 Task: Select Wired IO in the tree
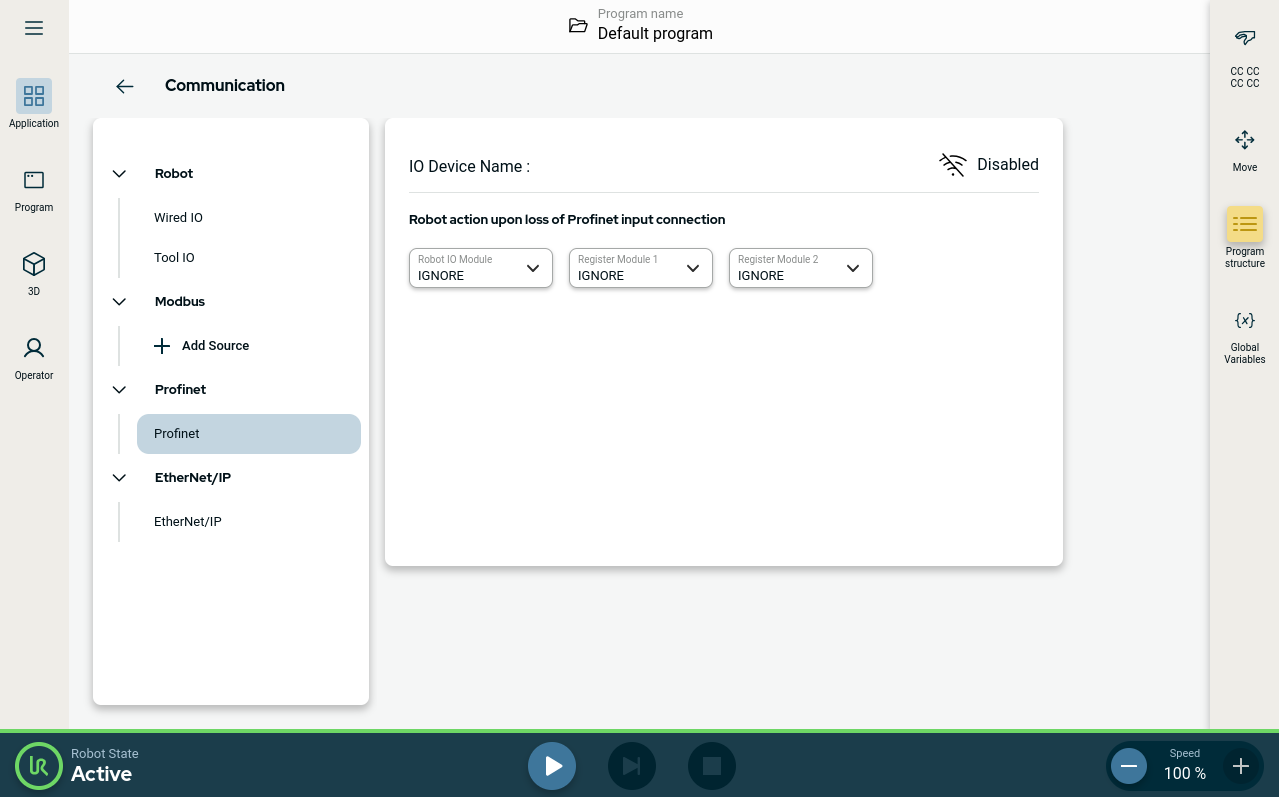tap(179, 218)
